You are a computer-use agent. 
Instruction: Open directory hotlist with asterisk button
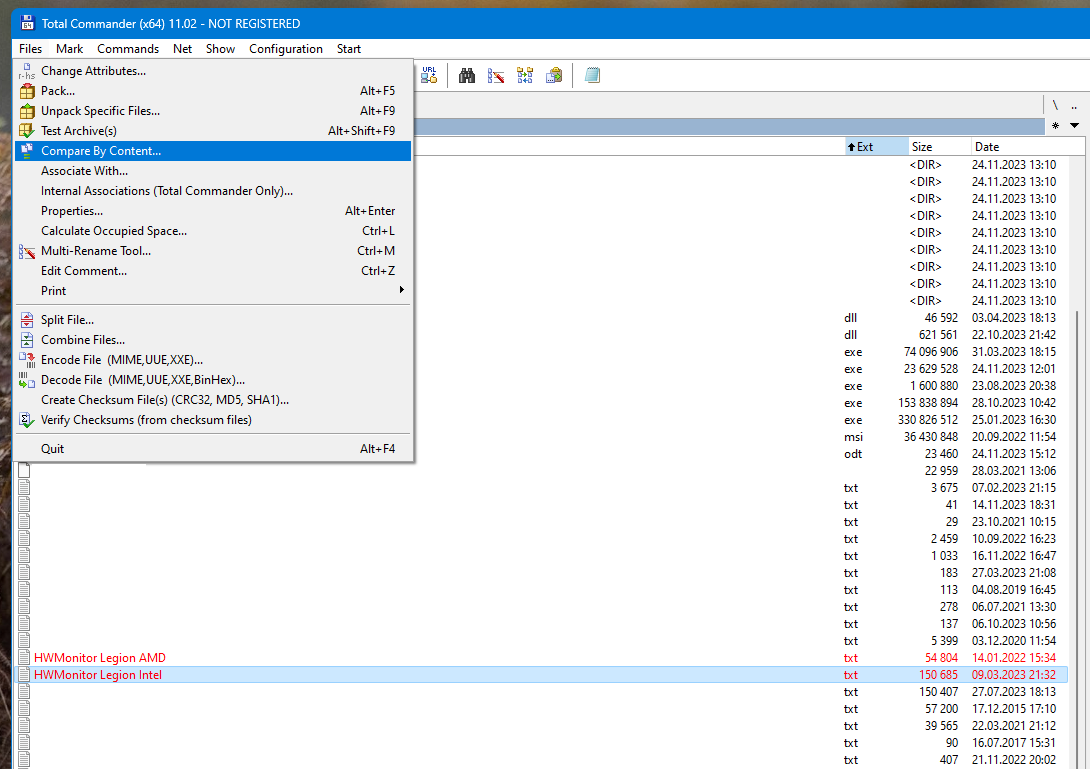pyautogui.click(x=1055, y=126)
